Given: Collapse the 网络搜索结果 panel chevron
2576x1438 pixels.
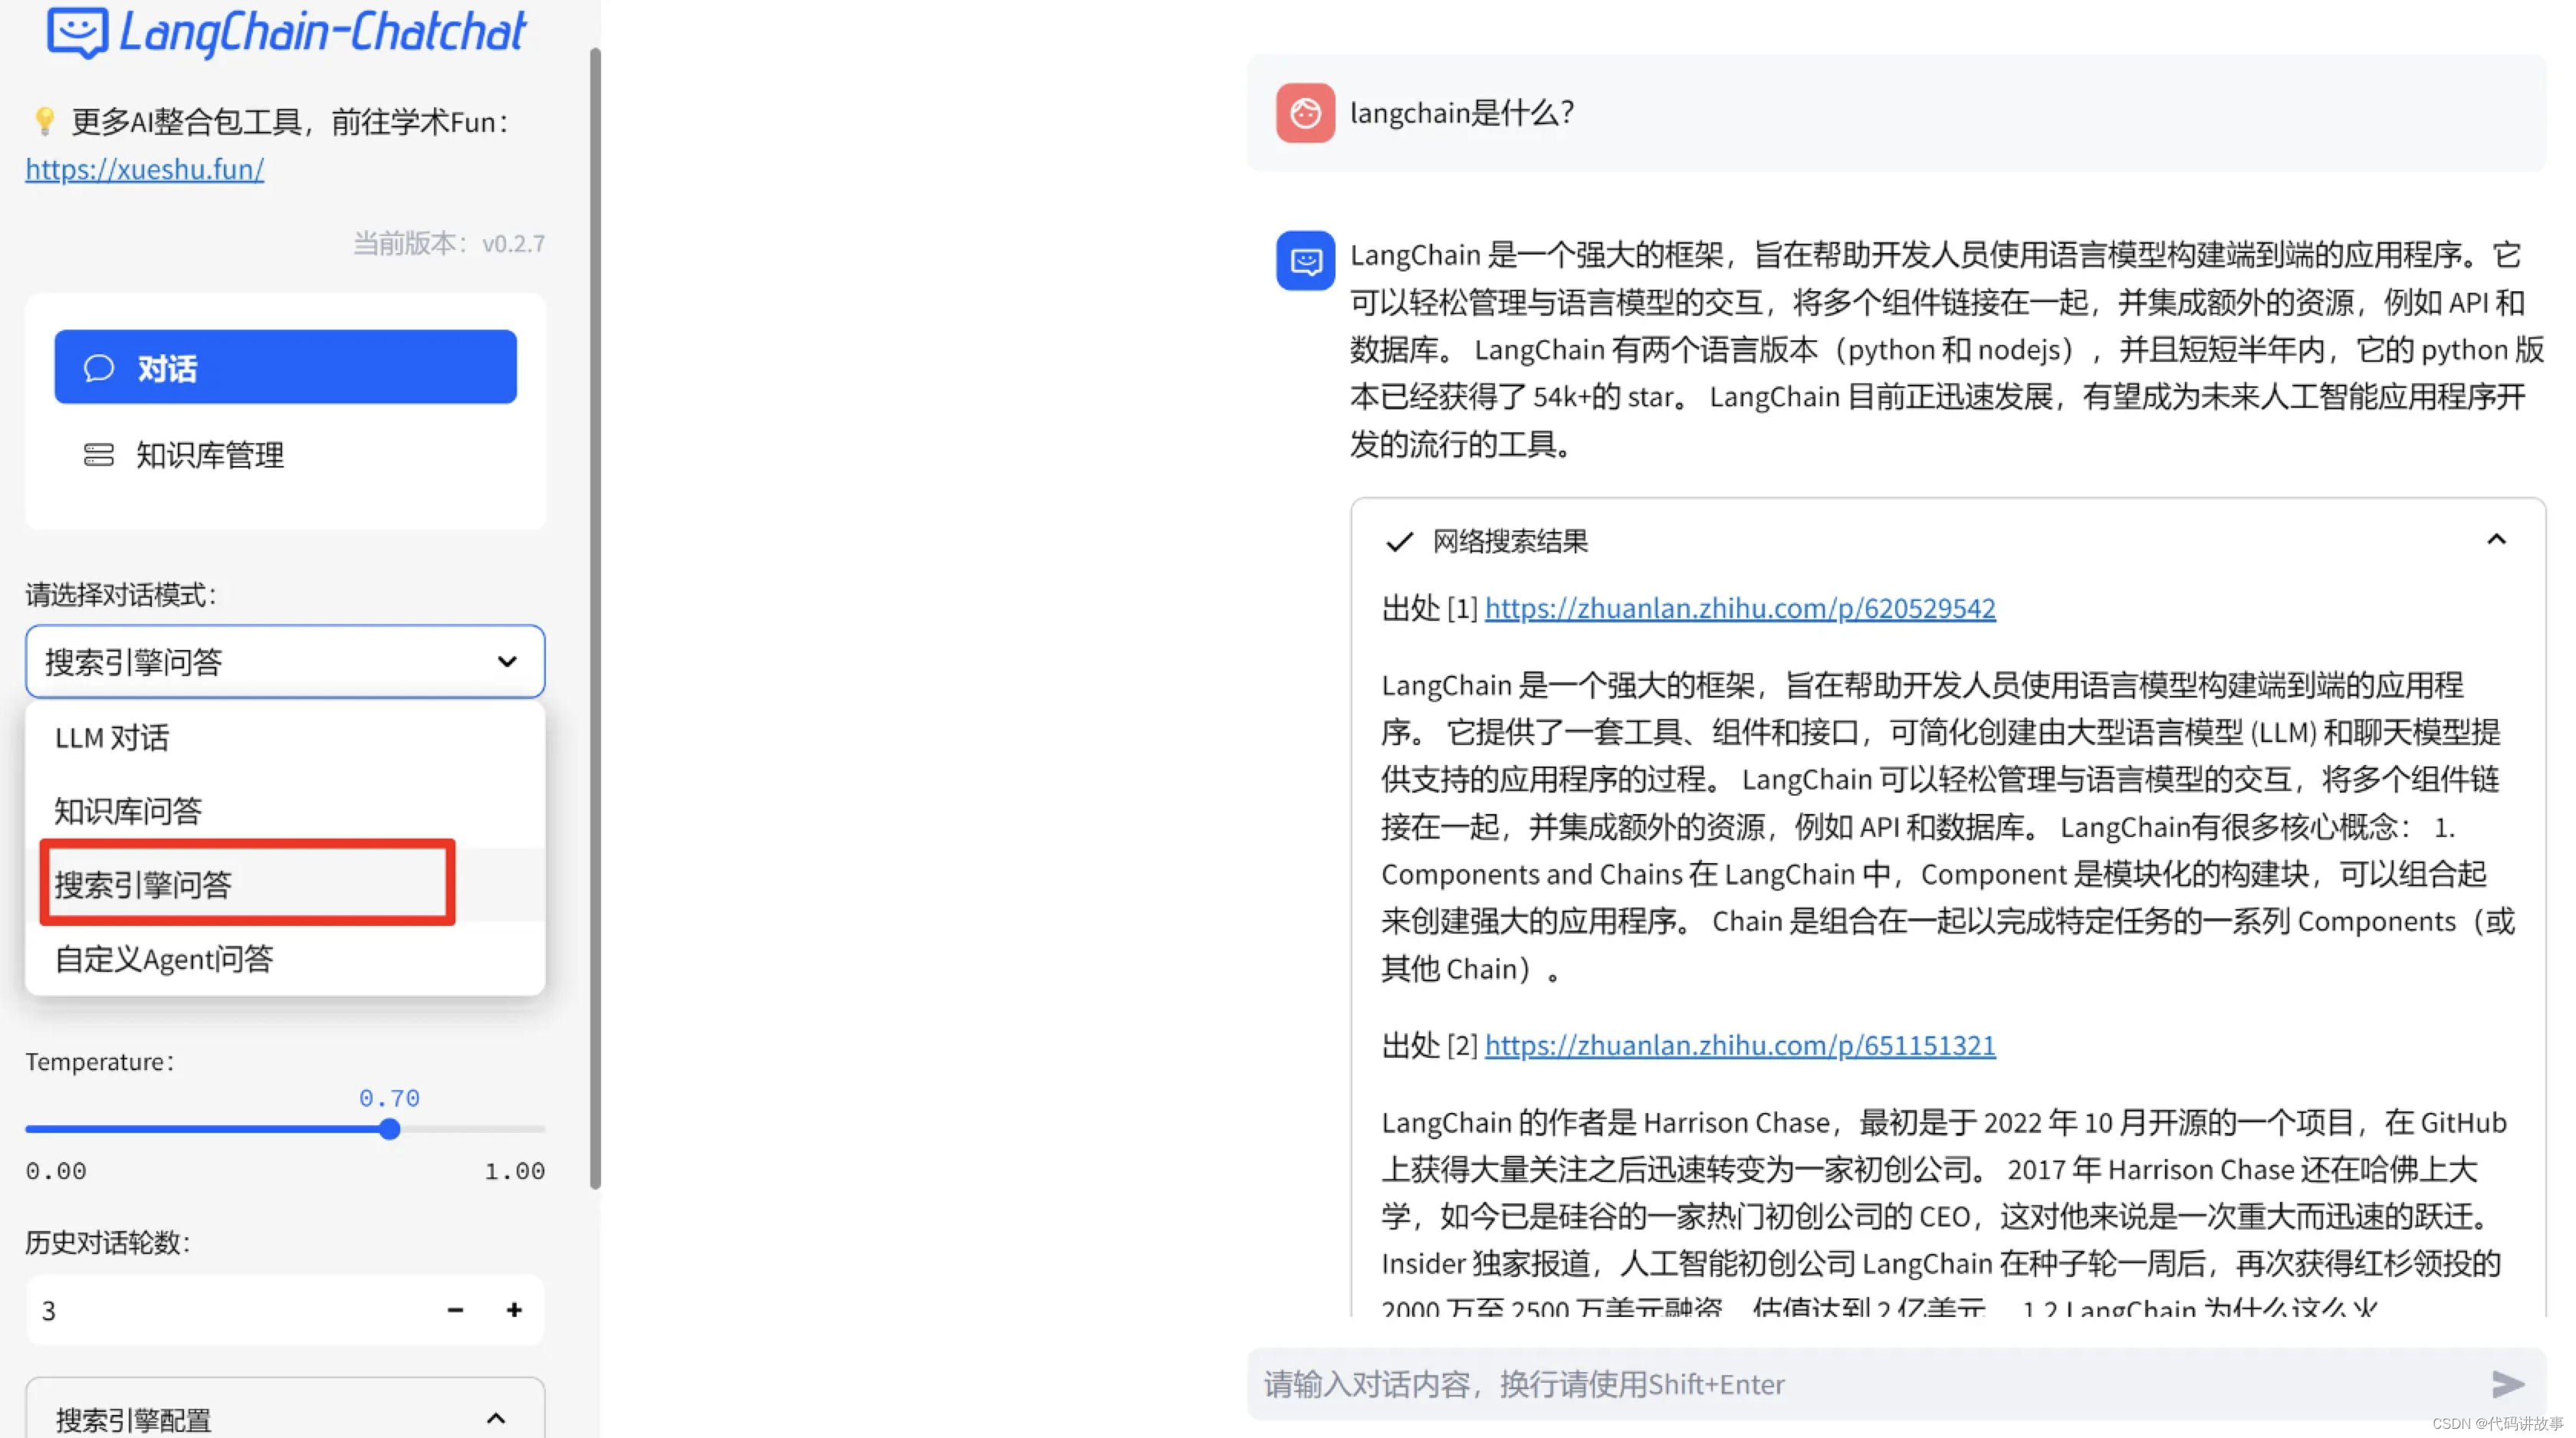Looking at the screenshot, I should click(x=2496, y=540).
